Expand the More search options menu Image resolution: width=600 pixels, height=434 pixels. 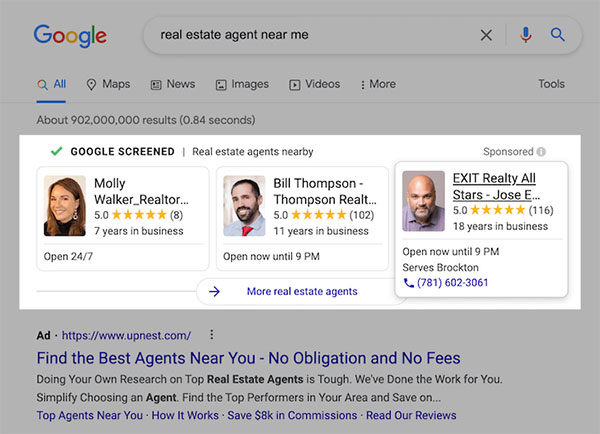click(x=378, y=84)
